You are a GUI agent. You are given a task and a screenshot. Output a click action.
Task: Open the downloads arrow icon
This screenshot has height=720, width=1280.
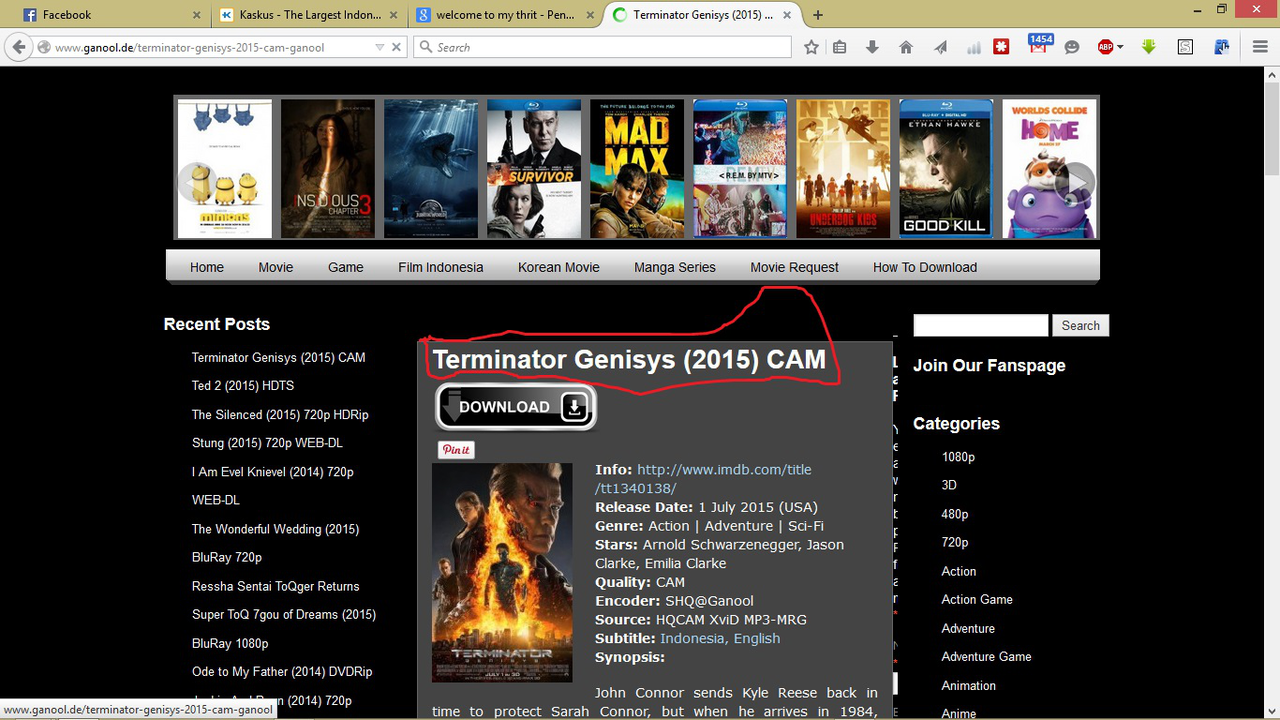872,47
